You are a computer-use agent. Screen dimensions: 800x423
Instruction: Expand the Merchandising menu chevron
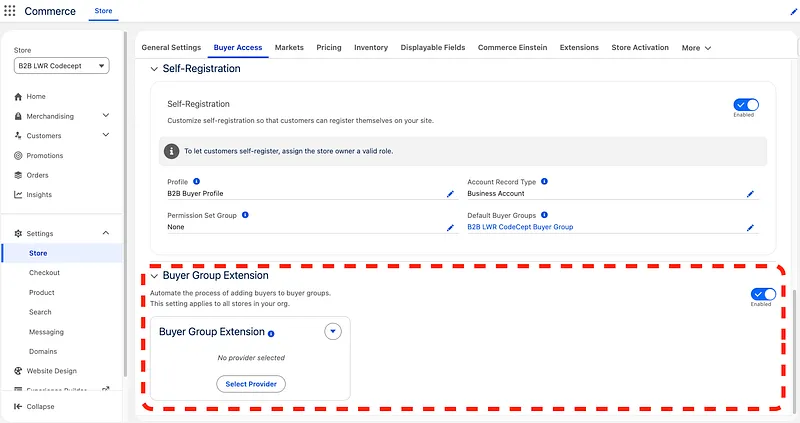[x=106, y=115]
